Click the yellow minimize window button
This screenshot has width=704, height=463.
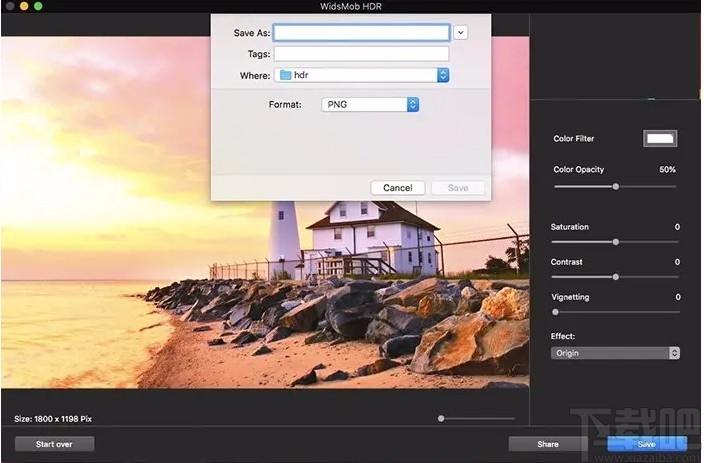(24, 6)
